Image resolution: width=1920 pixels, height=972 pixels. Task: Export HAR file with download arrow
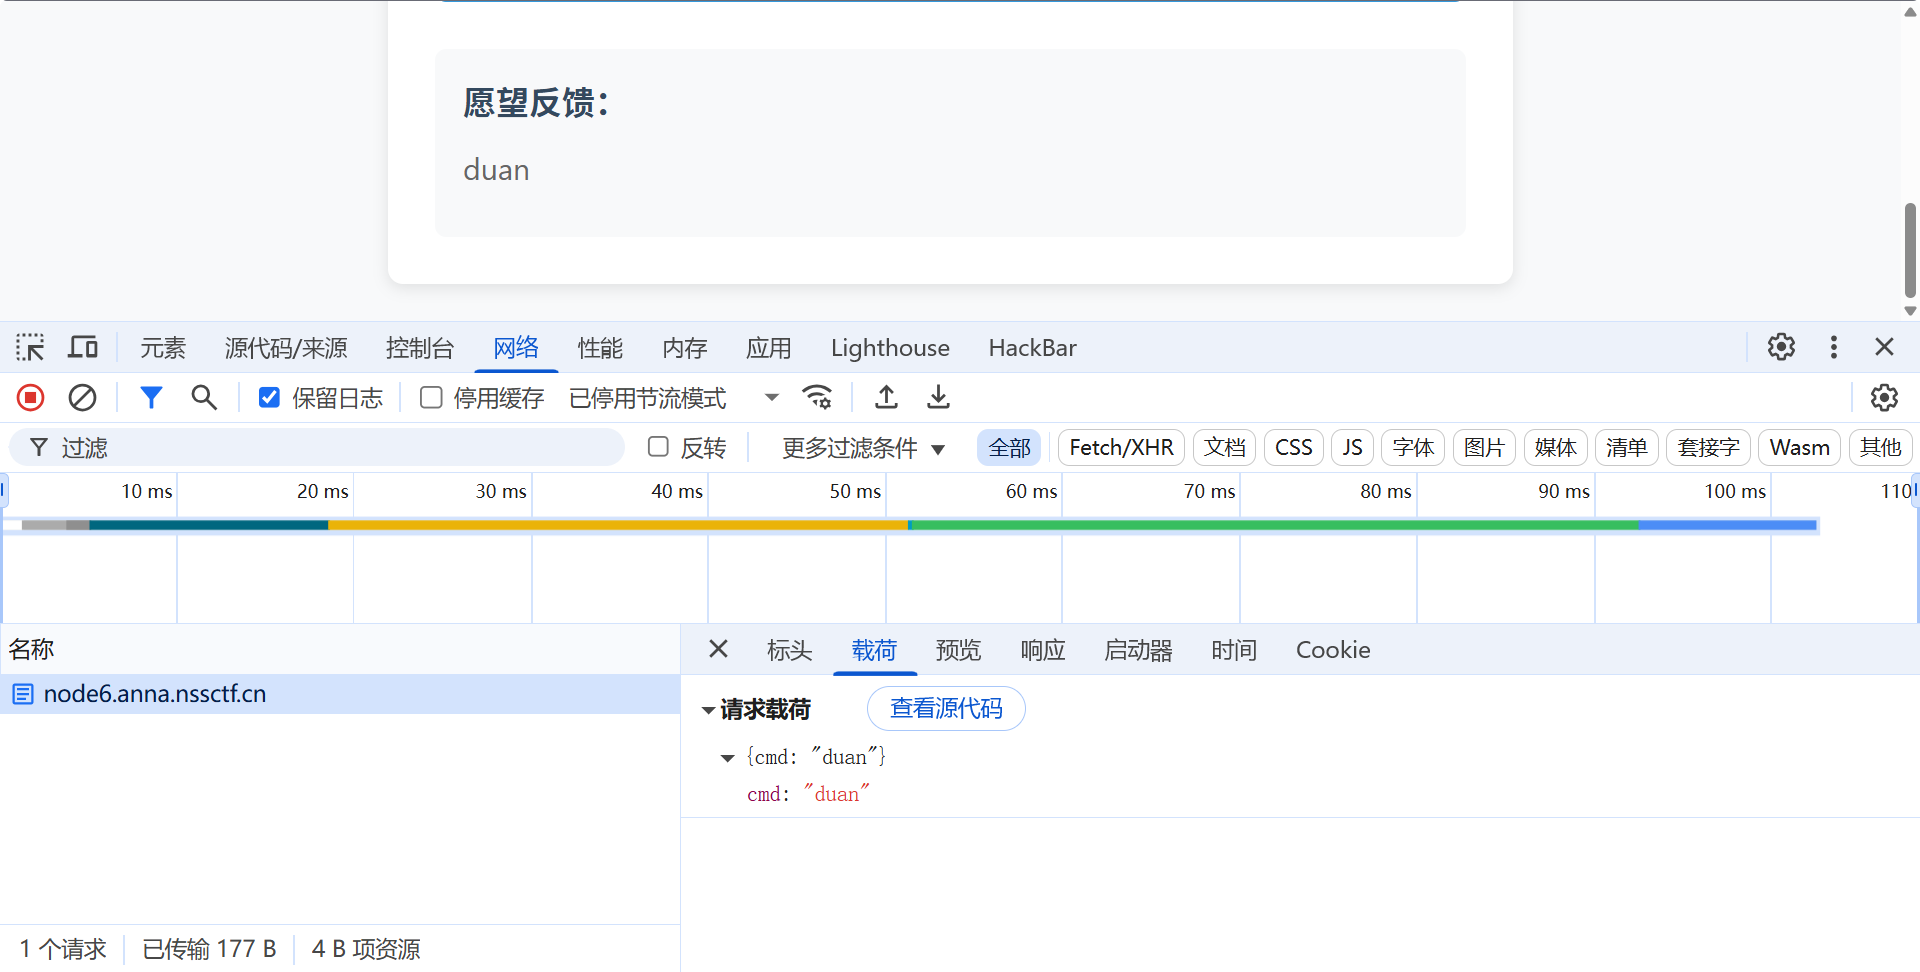(x=938, y=398)
